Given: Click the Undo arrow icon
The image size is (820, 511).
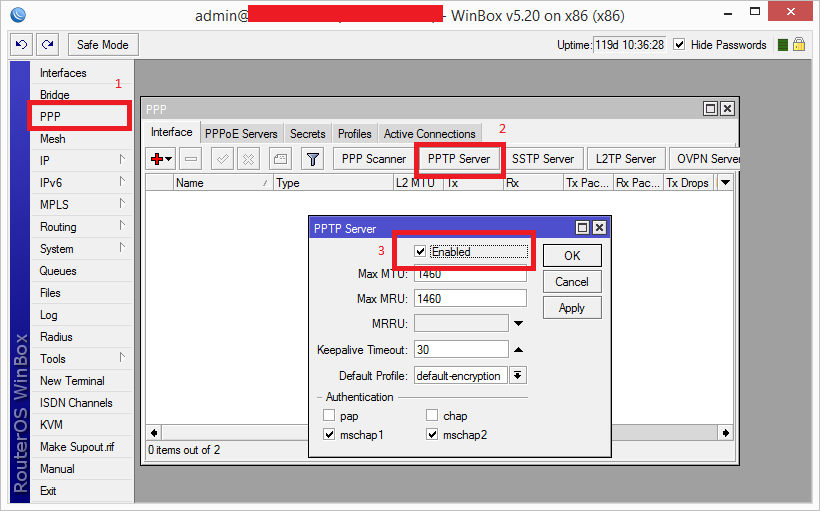Looking at the screenshot, I should pyautogui.click(x=21, y=44).
